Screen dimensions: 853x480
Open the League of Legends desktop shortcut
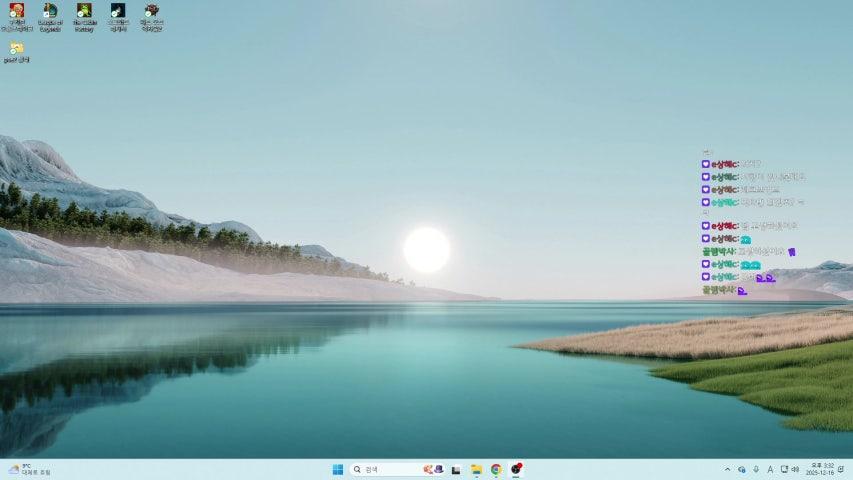click(50, 11)
